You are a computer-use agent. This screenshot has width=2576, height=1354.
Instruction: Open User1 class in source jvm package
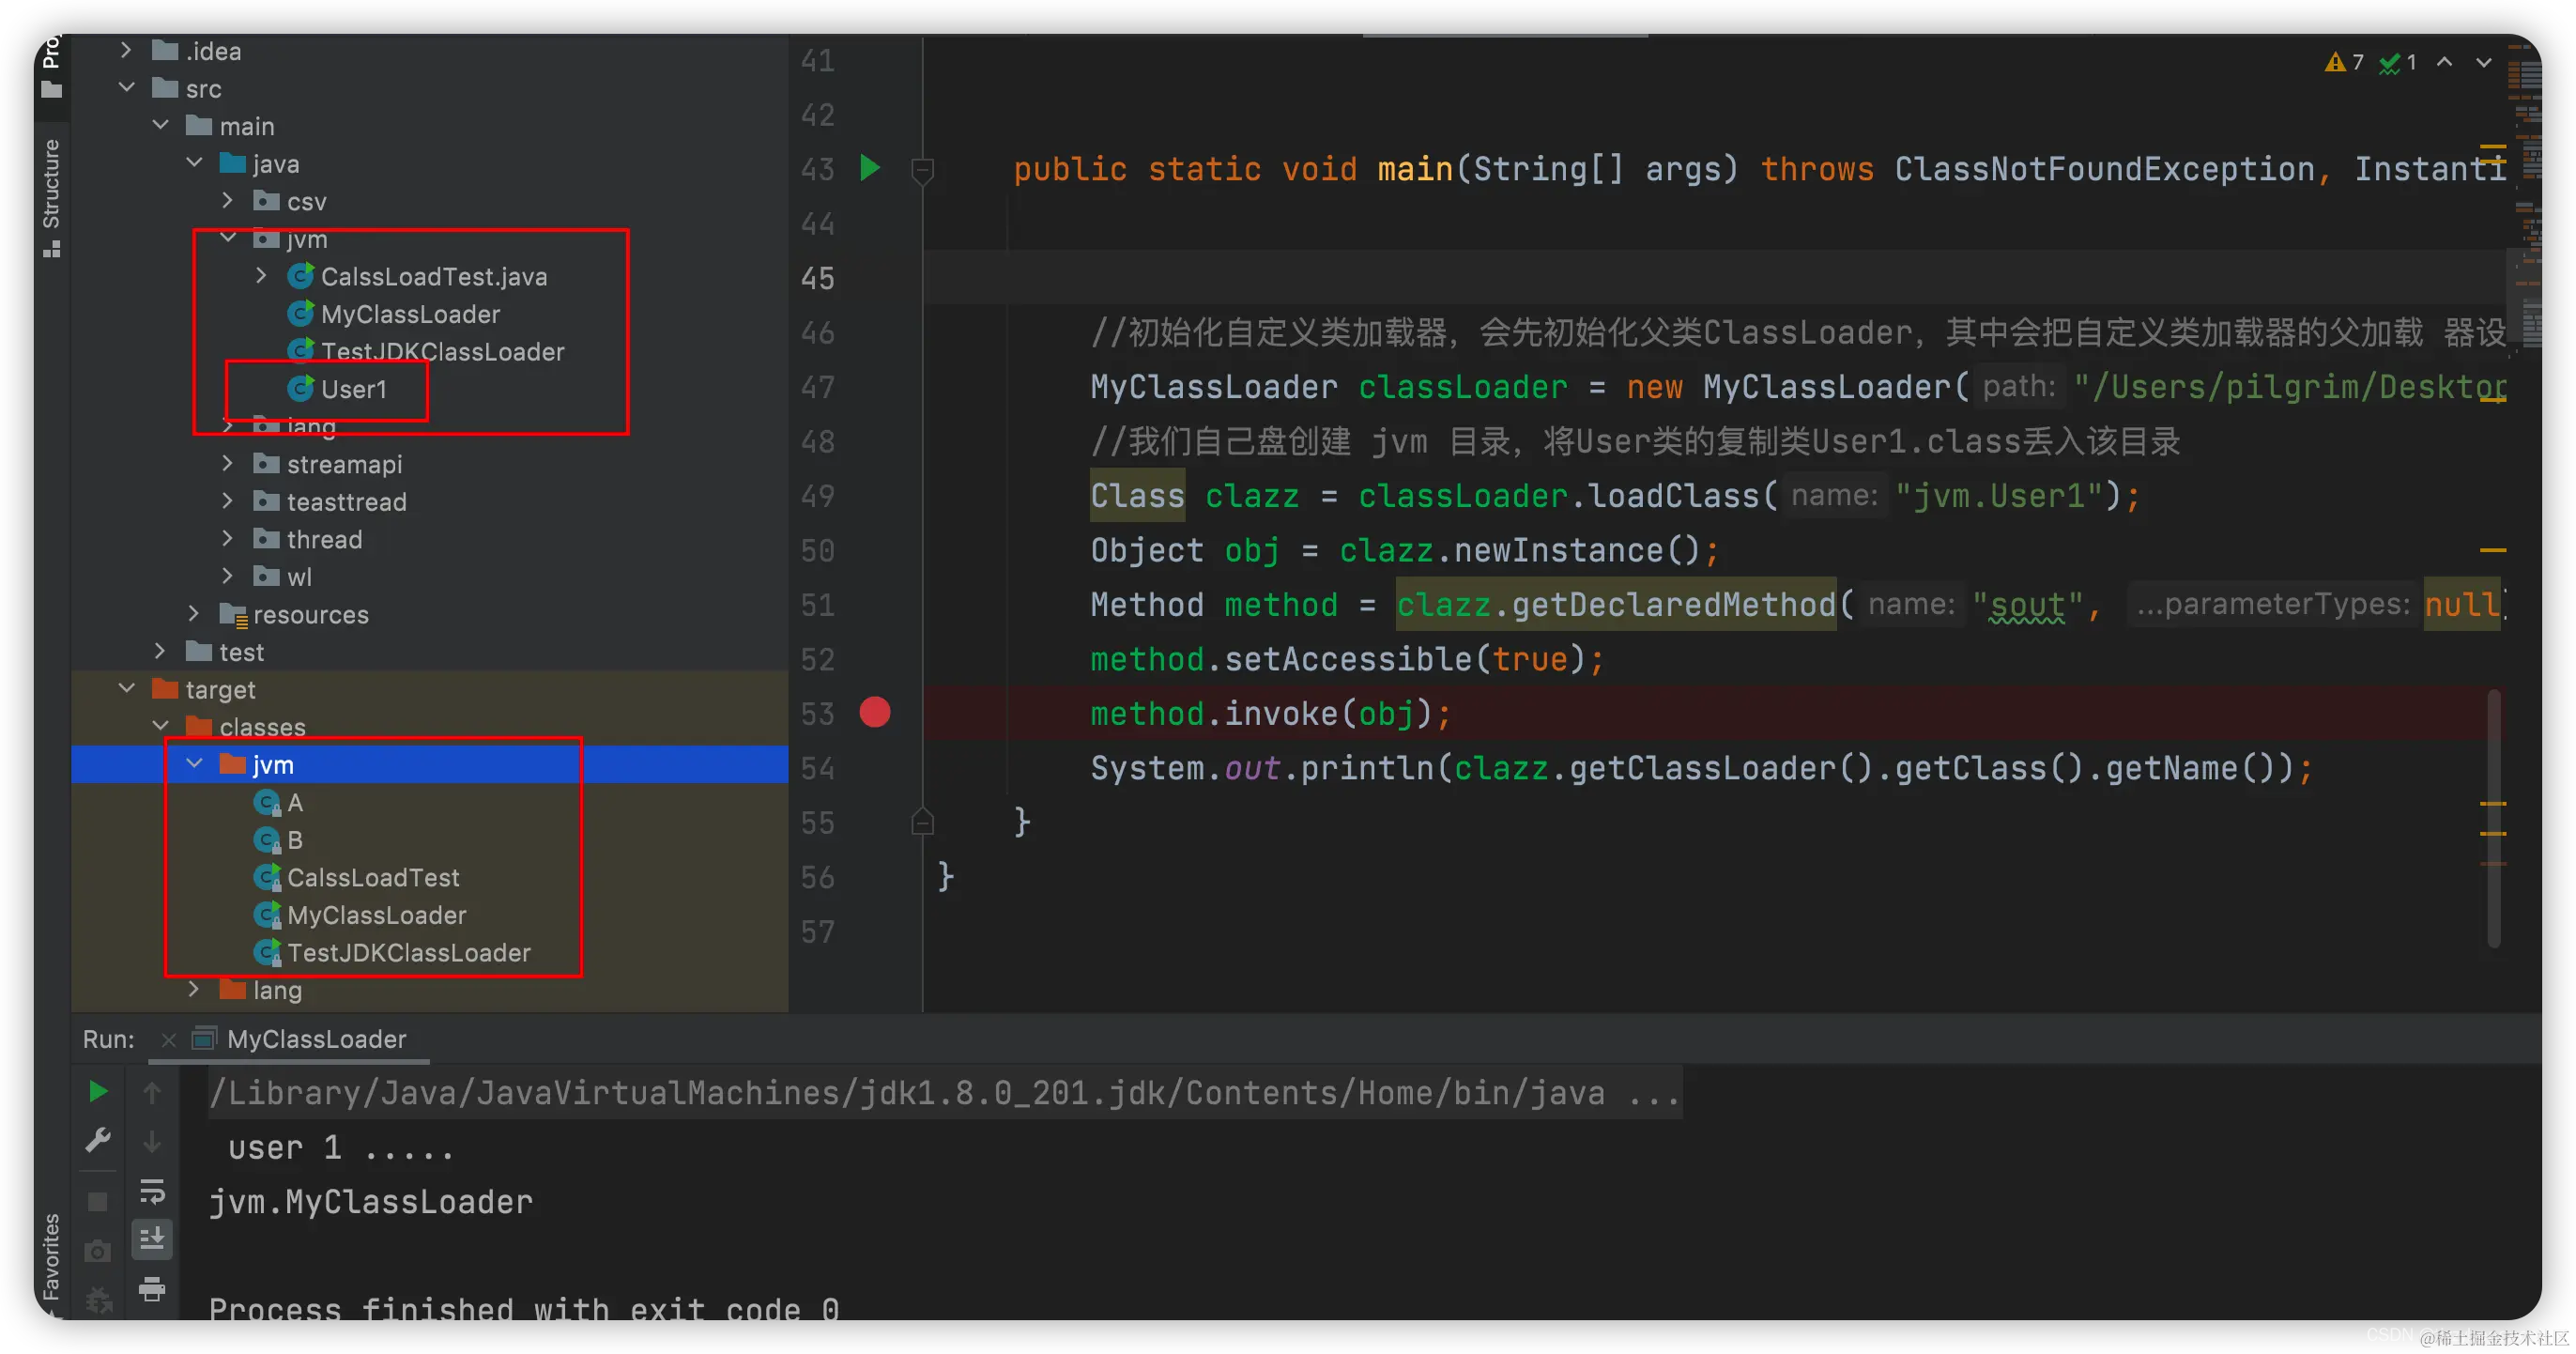click(352, 389)
